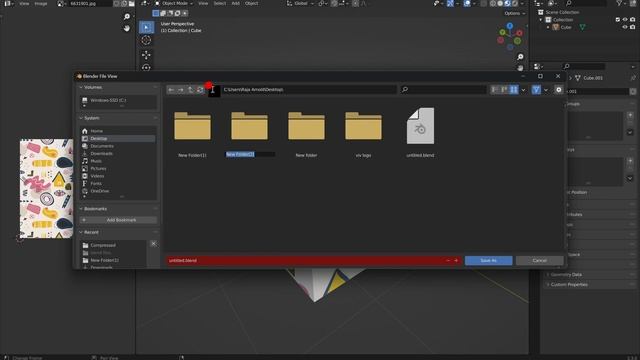Click the search magnifier in file browser
Viewport: 640px width, 360px height.
tap(405, 89)
